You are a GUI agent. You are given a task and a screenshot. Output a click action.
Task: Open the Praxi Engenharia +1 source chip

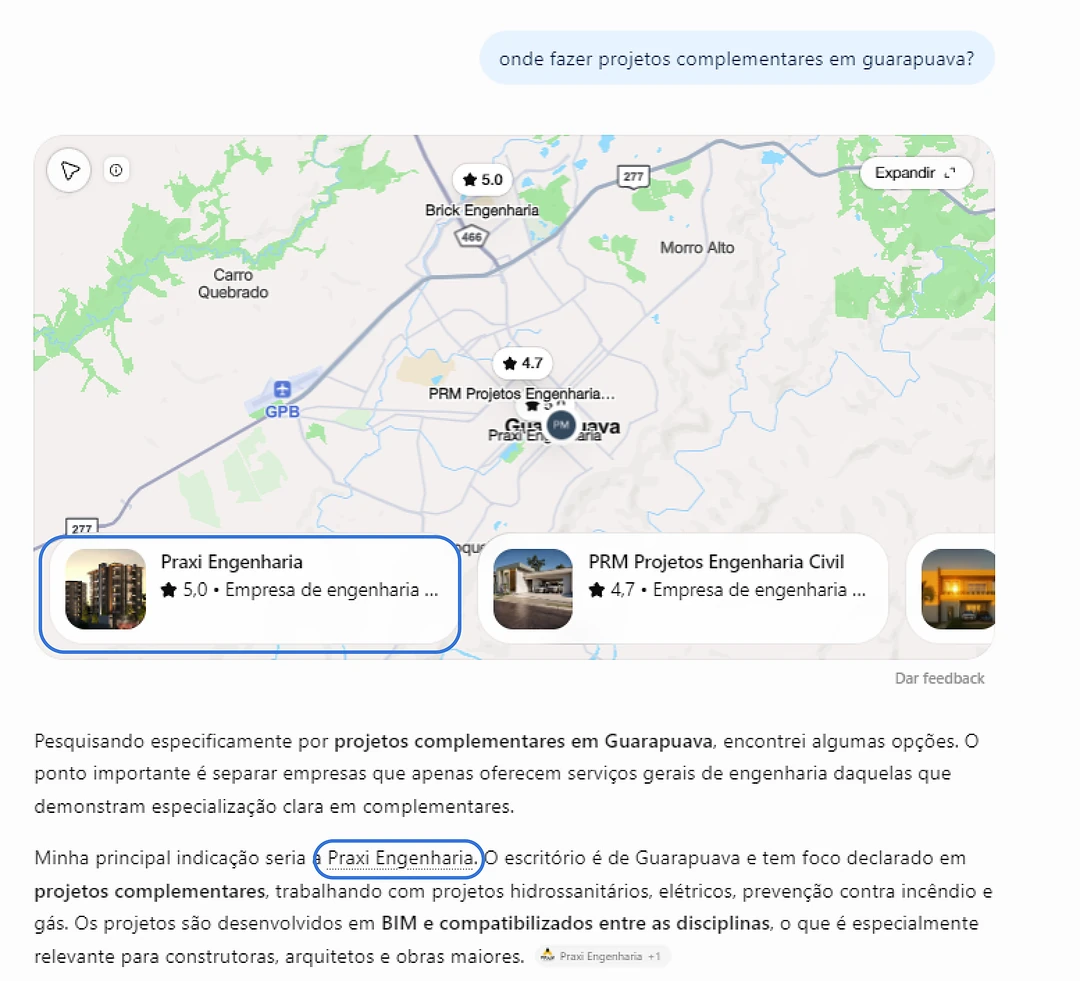[602, 956]
